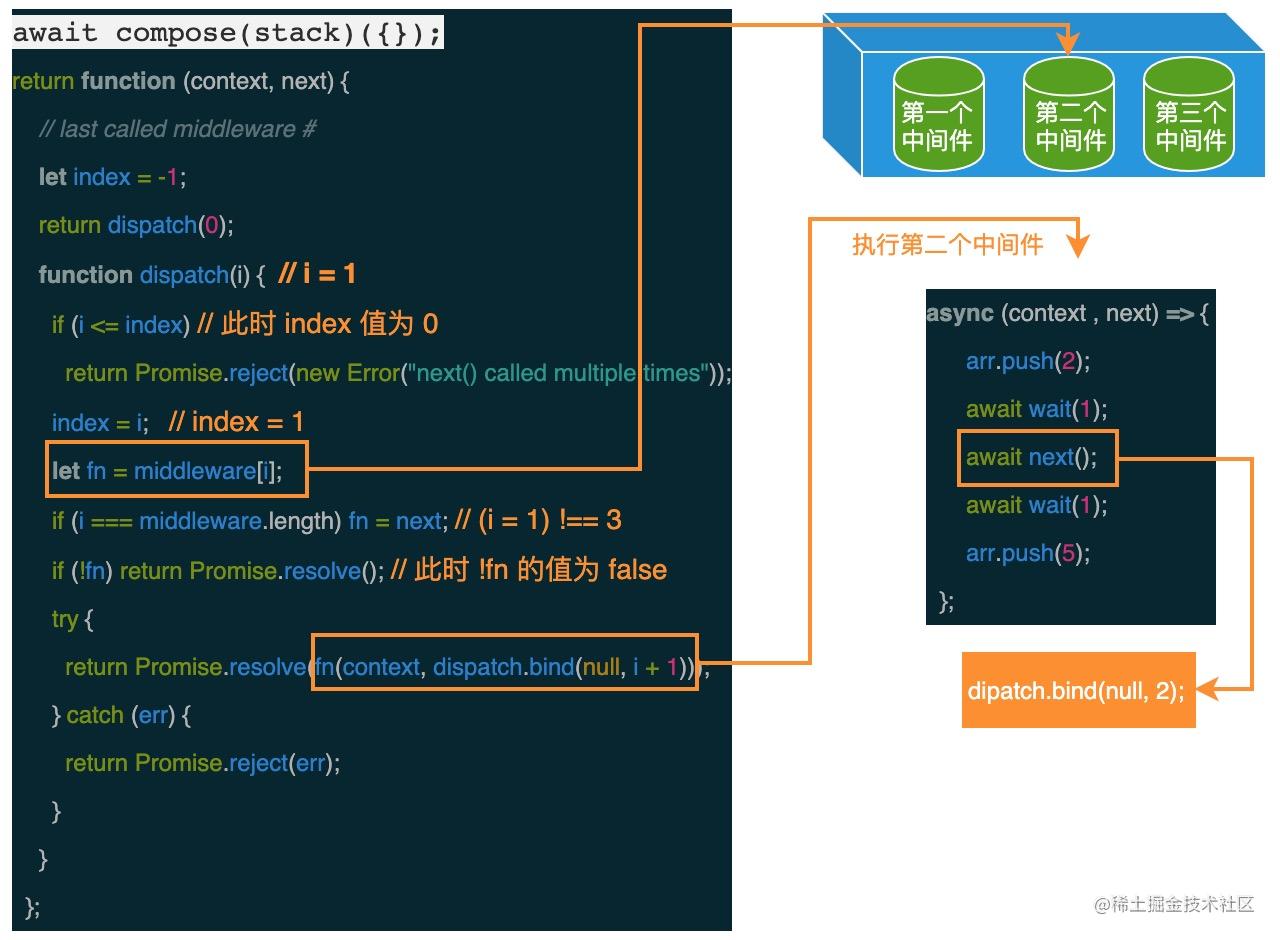Click the orange "// index = 1" comment
This screenshot has height=940, width=1280.
236,421
